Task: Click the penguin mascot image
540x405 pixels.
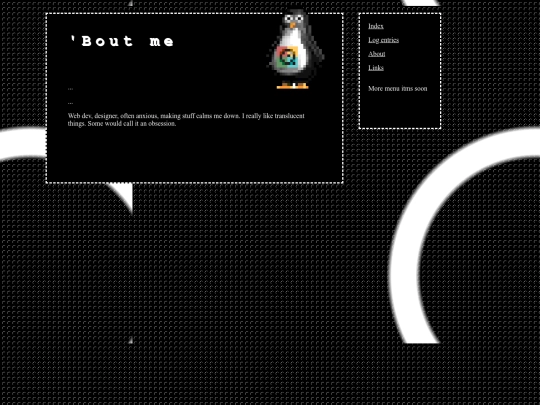Action: coord(295,49)
